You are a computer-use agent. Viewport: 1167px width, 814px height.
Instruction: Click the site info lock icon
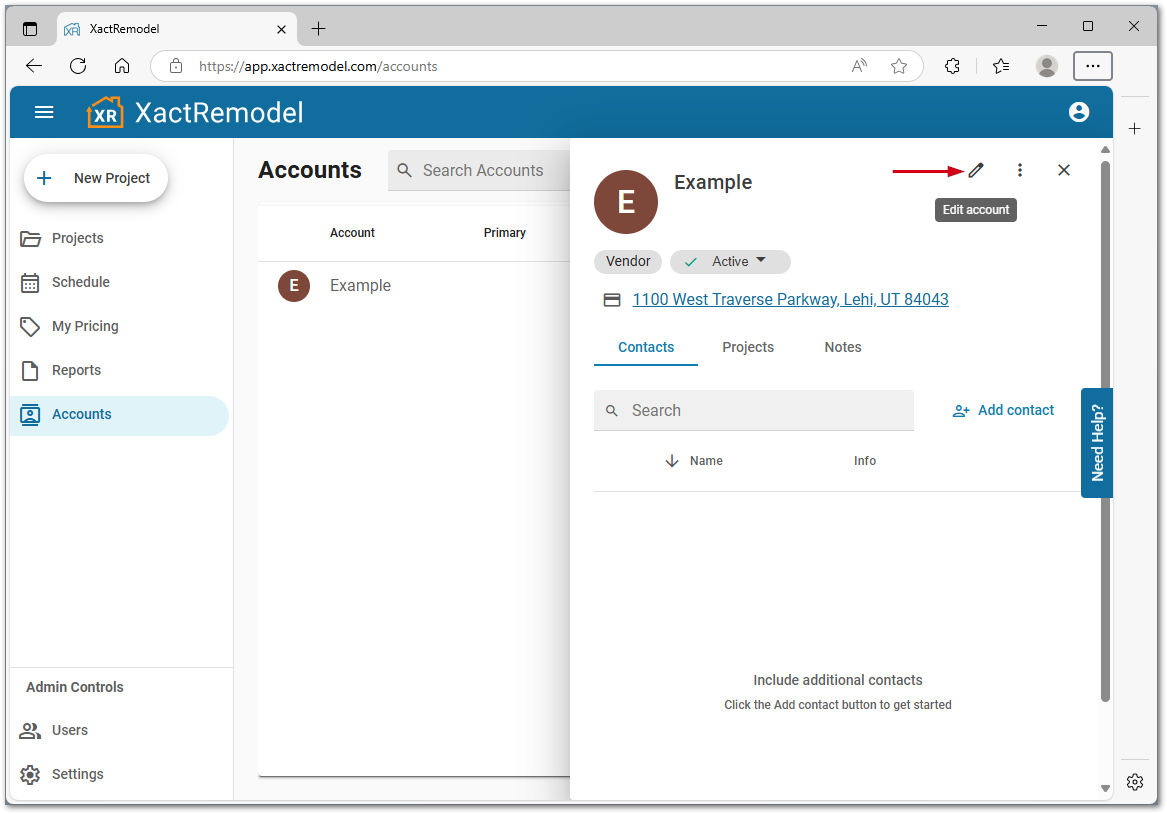(x=176, y=66)
